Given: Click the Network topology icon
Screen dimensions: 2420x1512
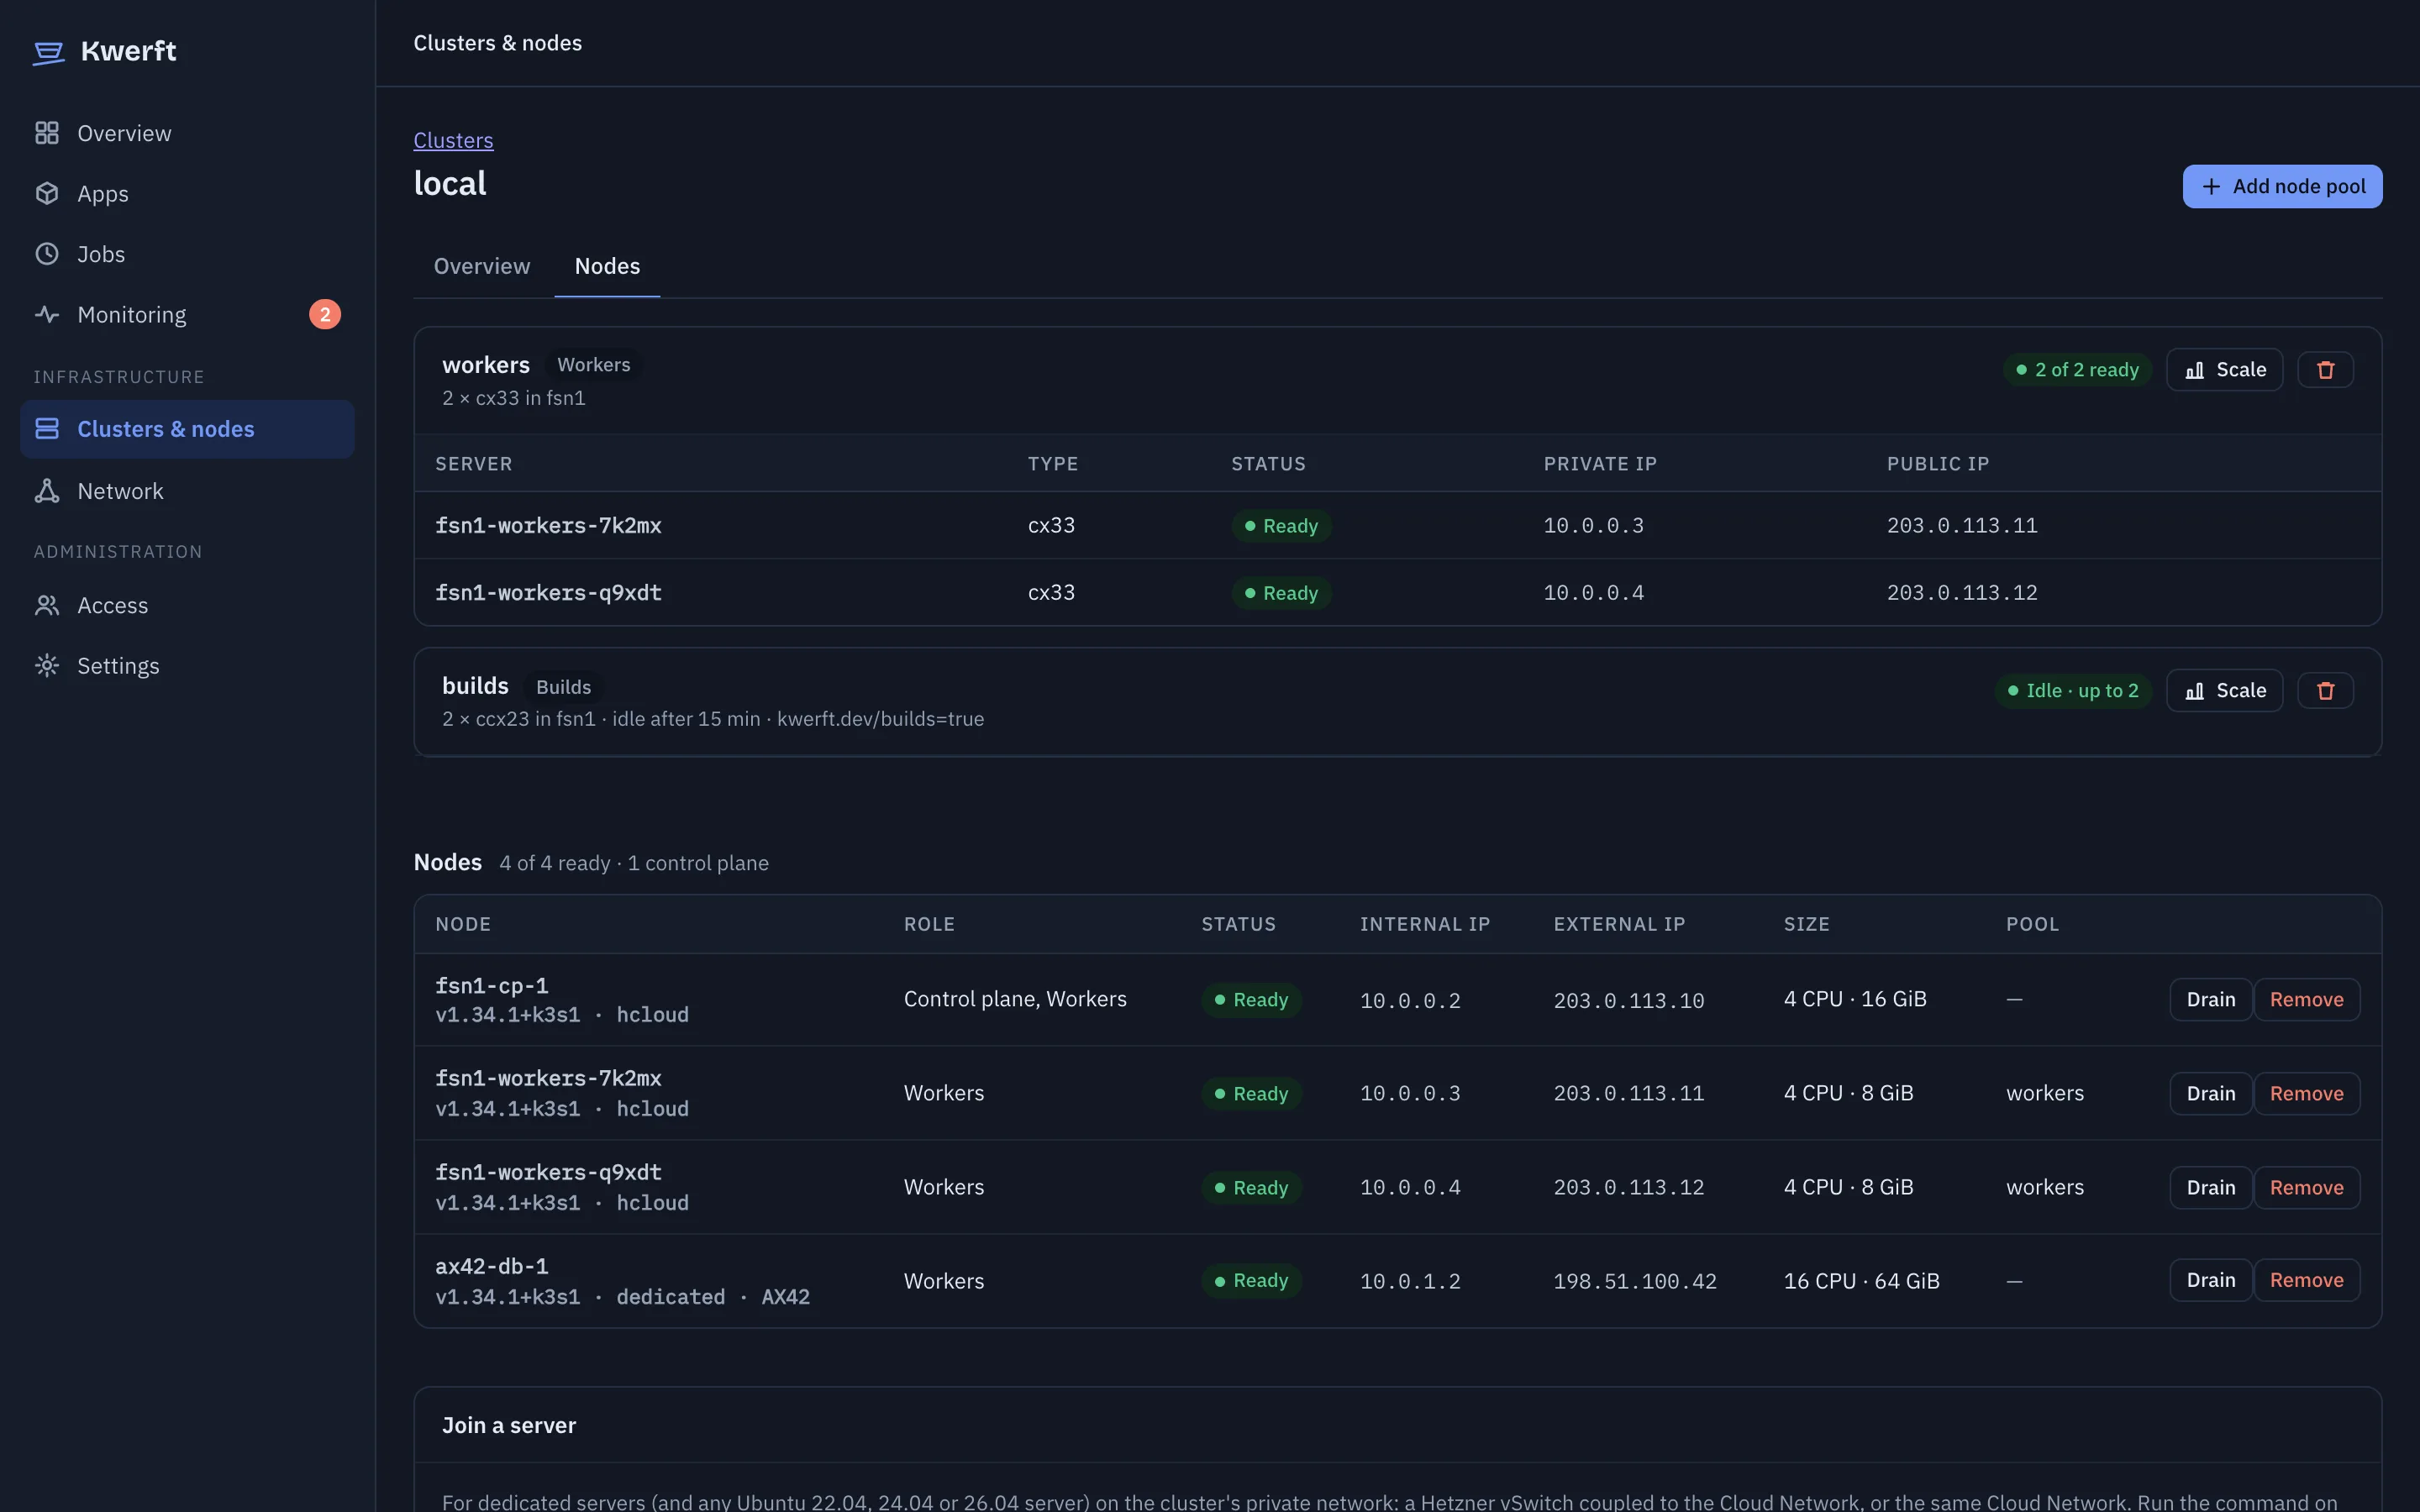Looking at the screenshot, I should 47,491.
